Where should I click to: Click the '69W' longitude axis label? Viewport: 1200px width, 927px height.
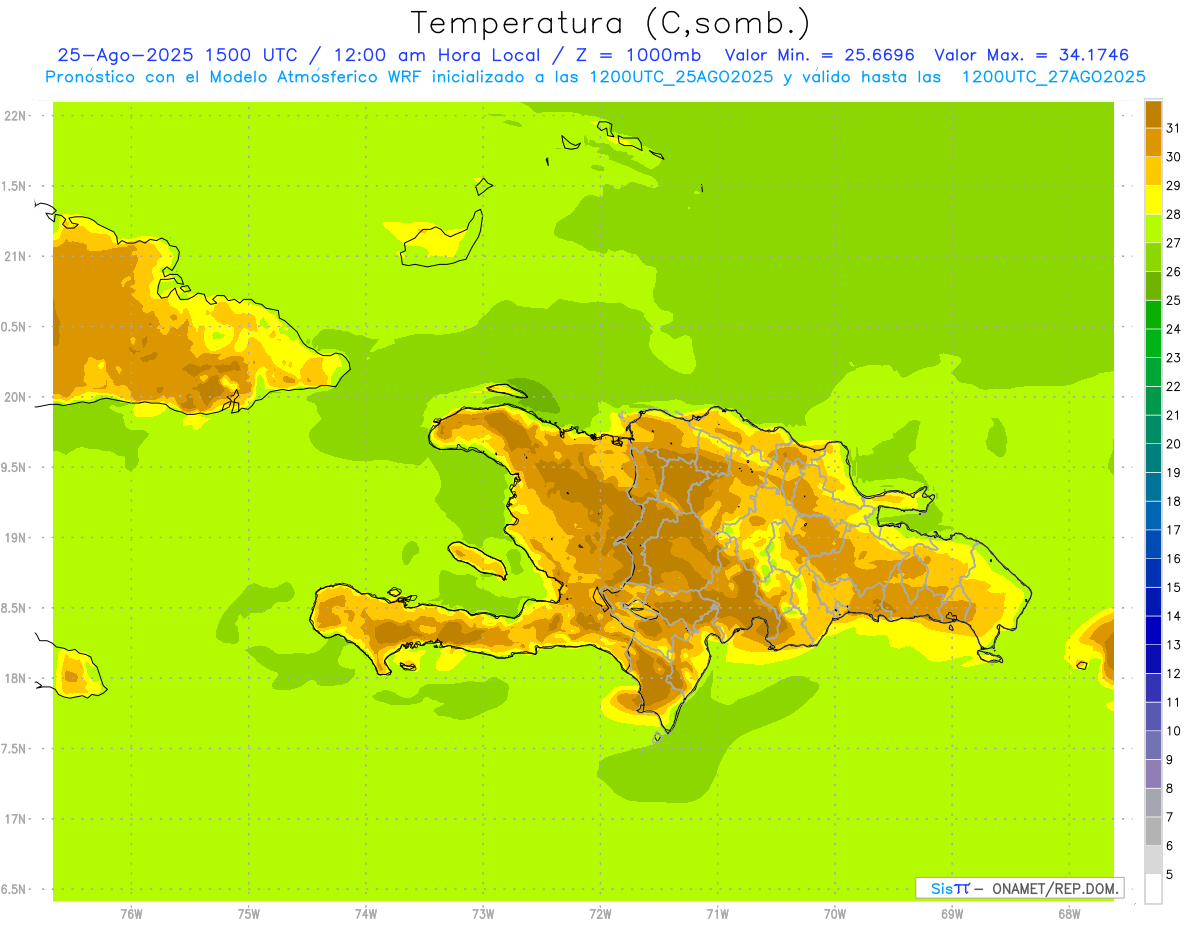[x=952, y=913]
